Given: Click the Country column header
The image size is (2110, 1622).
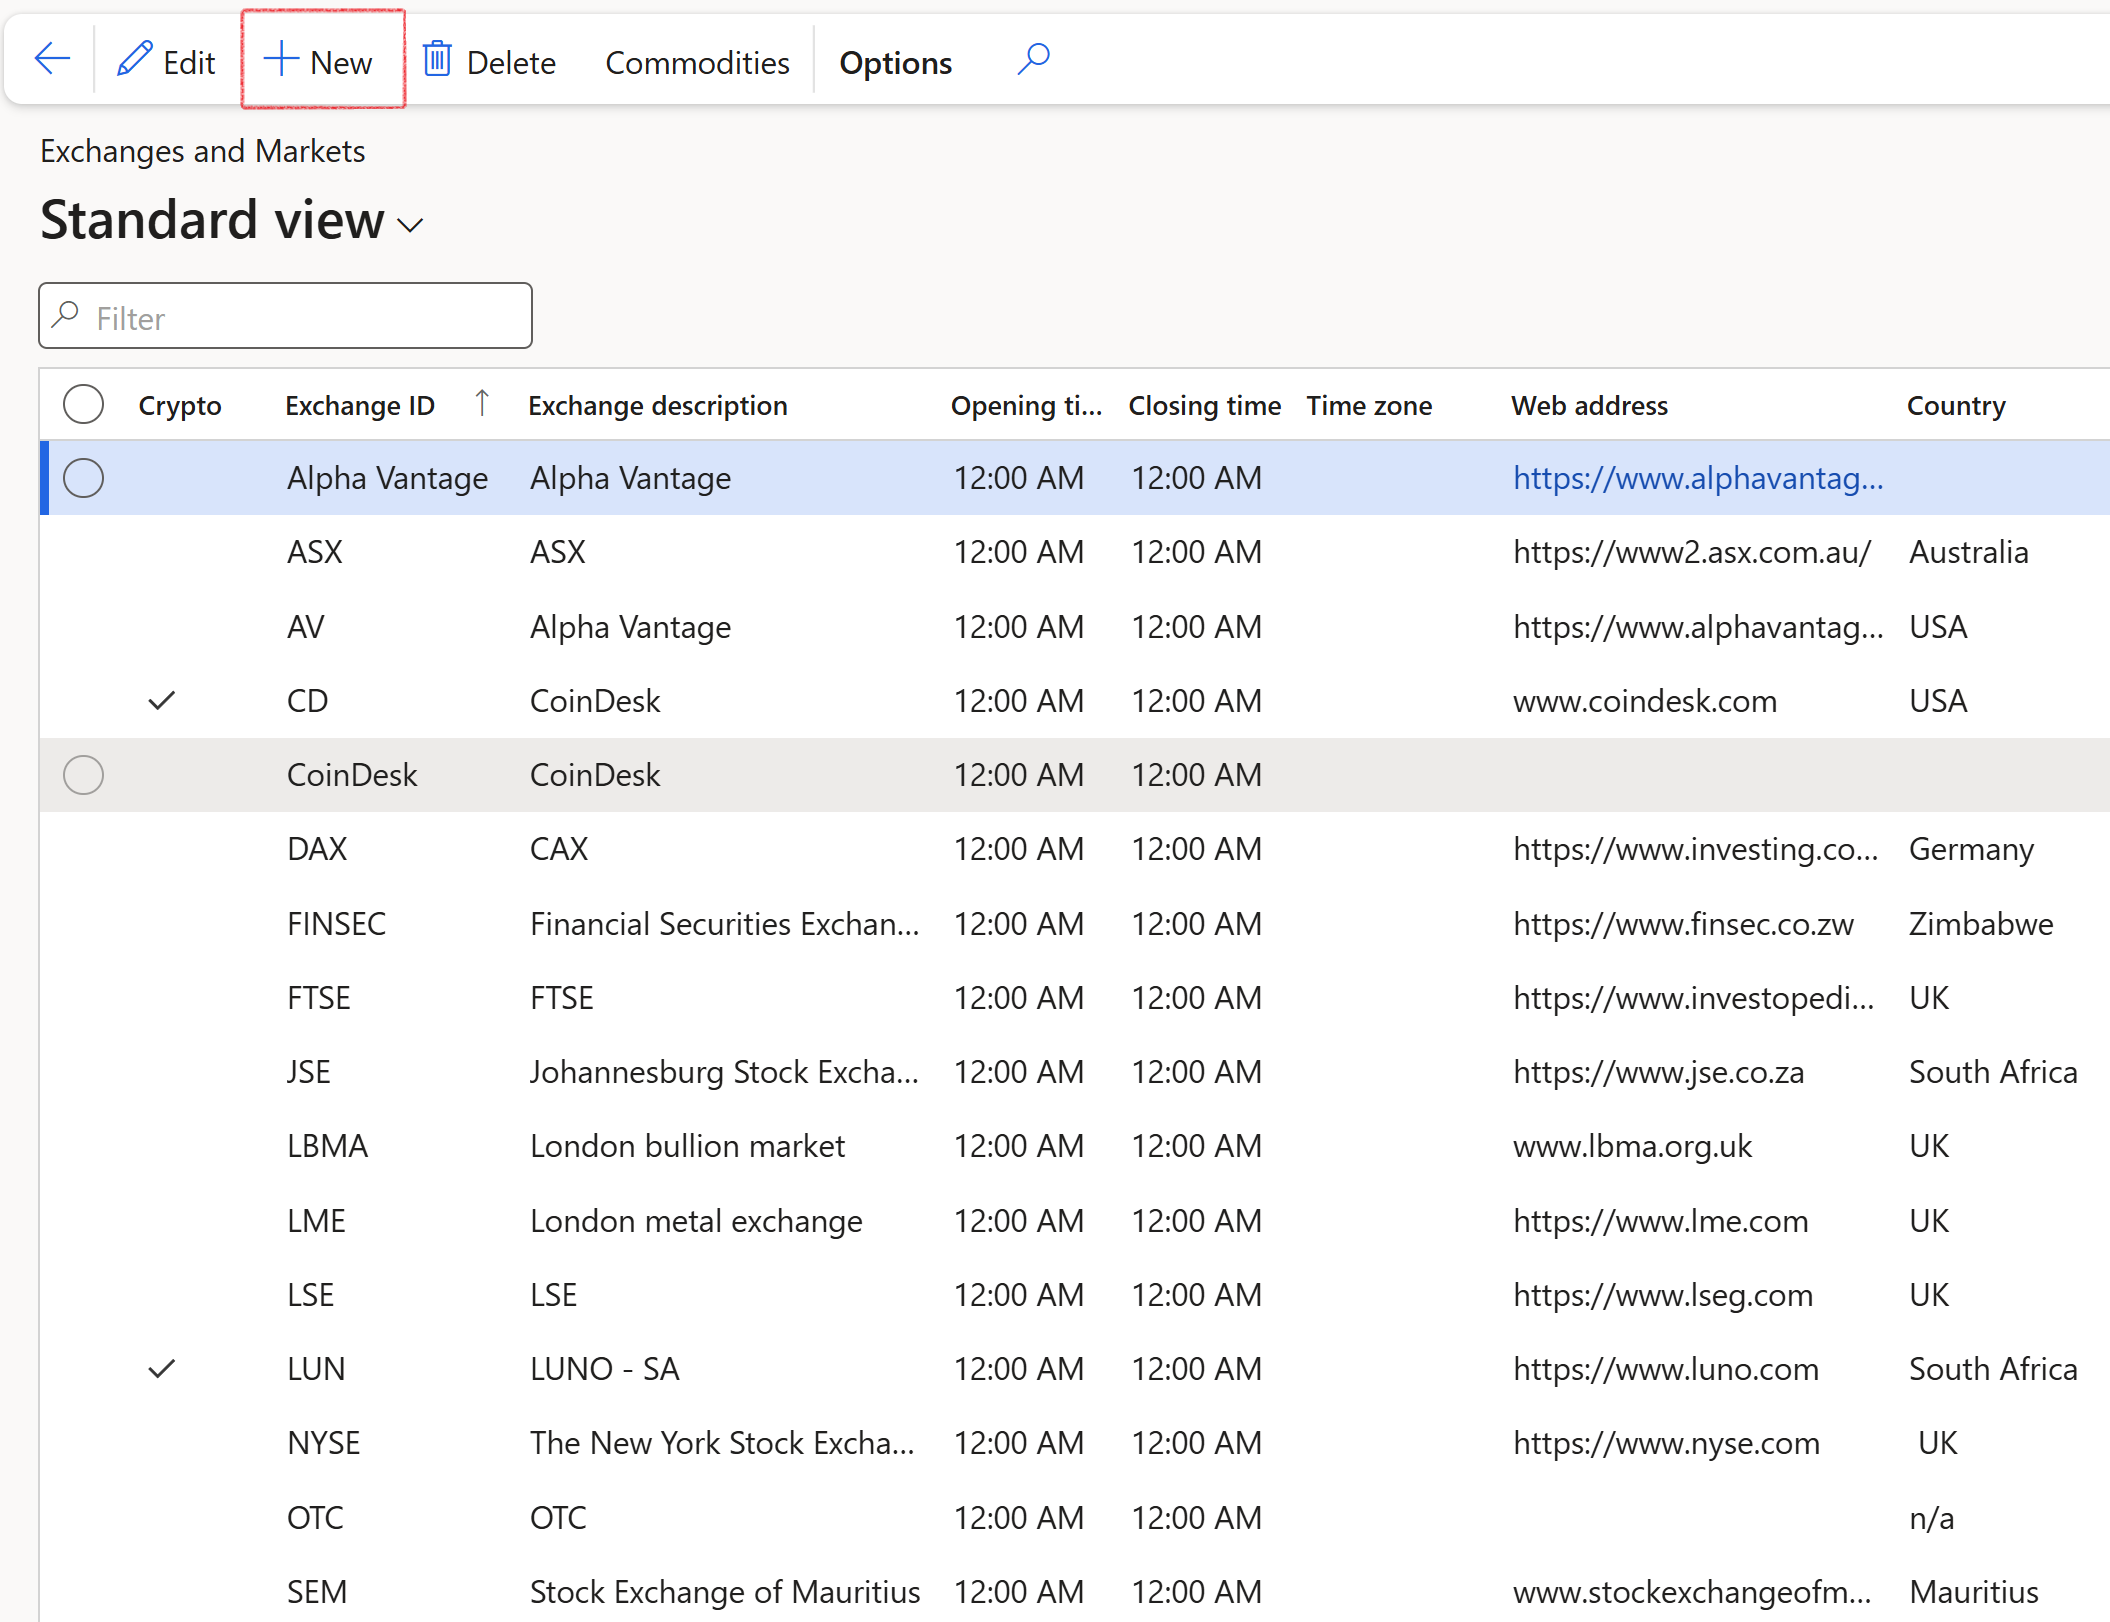Looking at the screenshot, I should coord(1956,405).
